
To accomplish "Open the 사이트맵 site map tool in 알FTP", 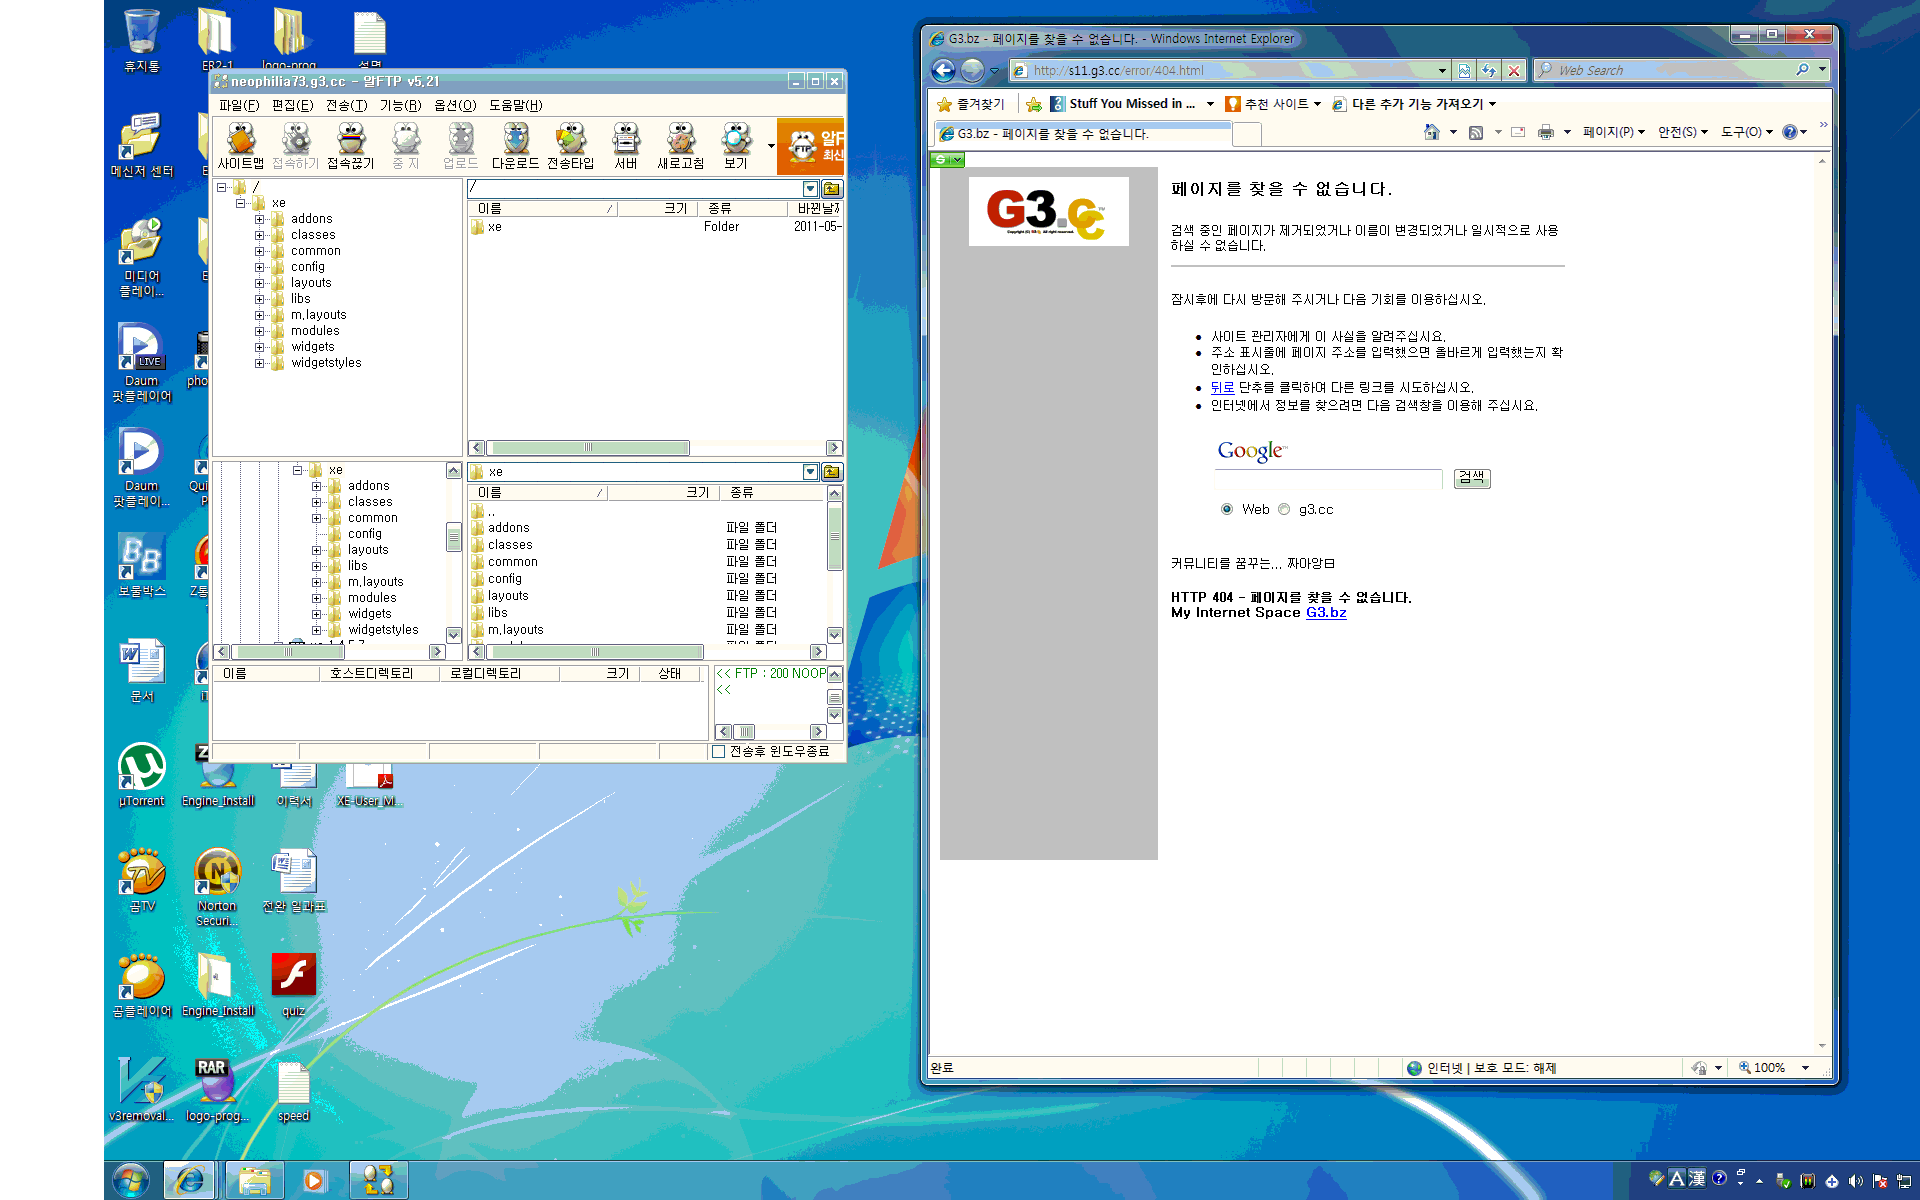I will coord(241,146).
